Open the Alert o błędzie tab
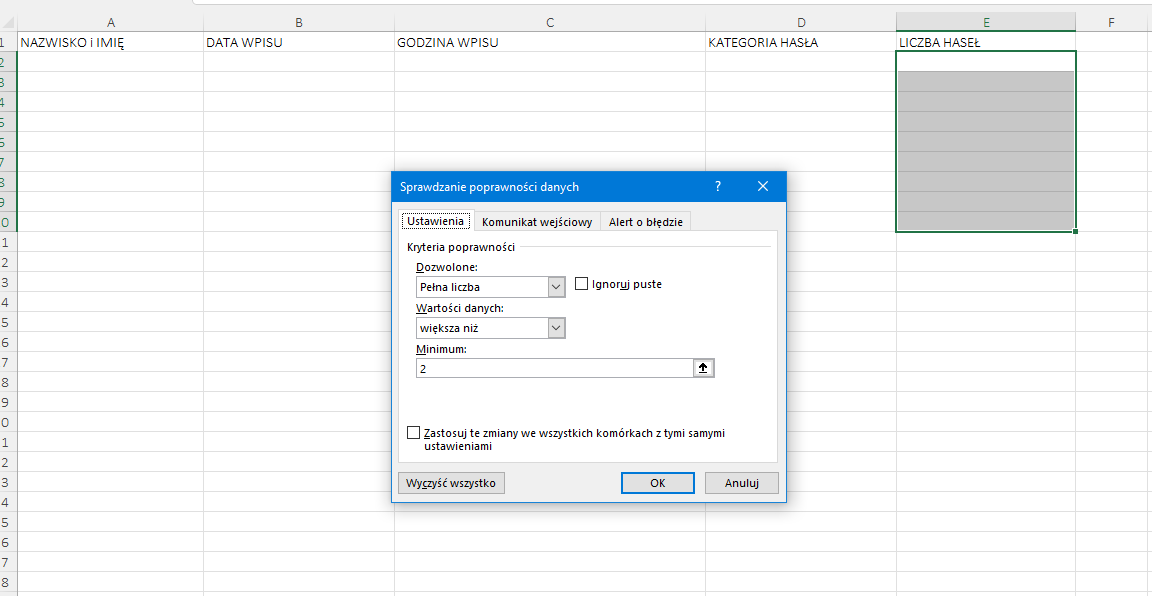Viewport: 1152px width, 596px height. pyautogui.click(x=646, y=222)
